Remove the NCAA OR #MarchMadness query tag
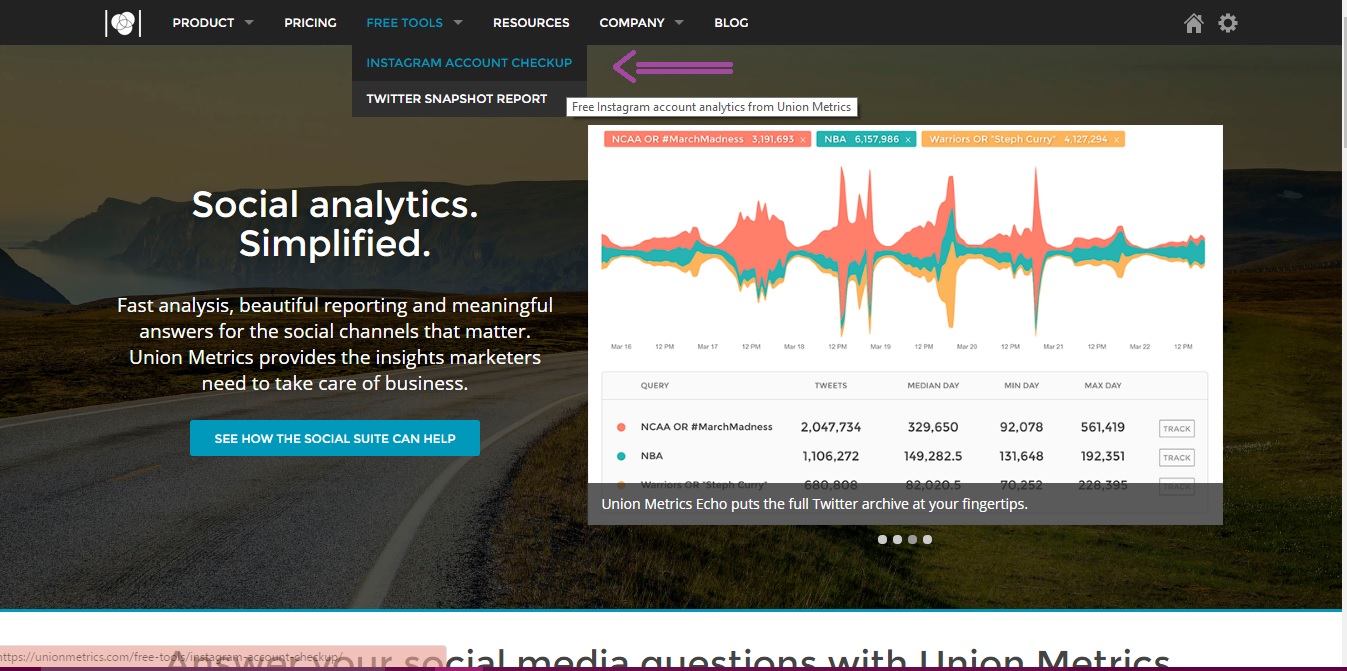The width and height of the screenshot is (1347, 671). [x=803, y=140]
